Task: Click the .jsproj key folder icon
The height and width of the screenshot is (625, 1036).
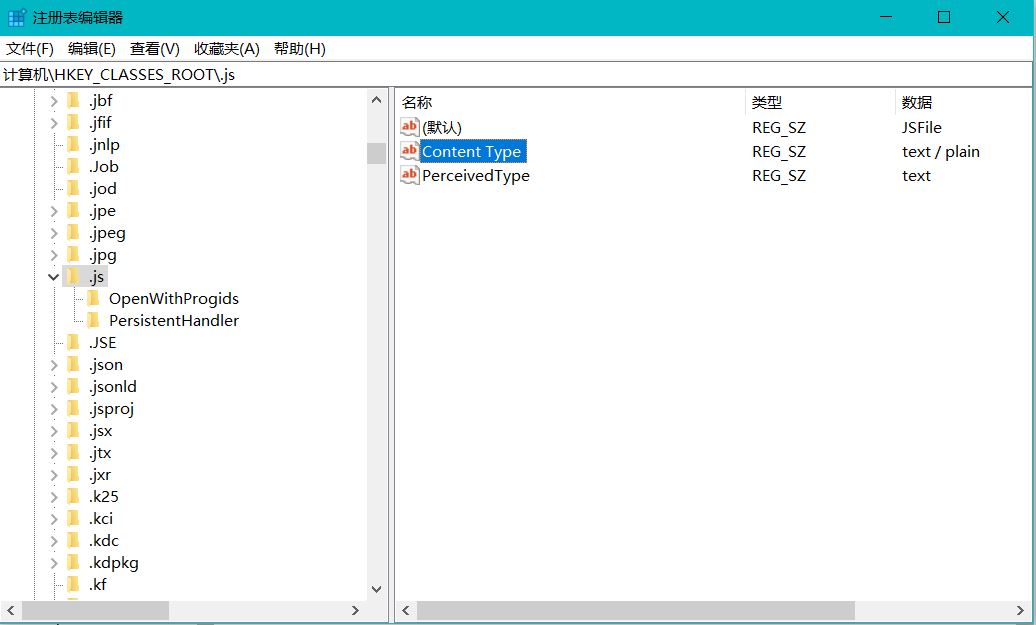Action: click(74, 408)
